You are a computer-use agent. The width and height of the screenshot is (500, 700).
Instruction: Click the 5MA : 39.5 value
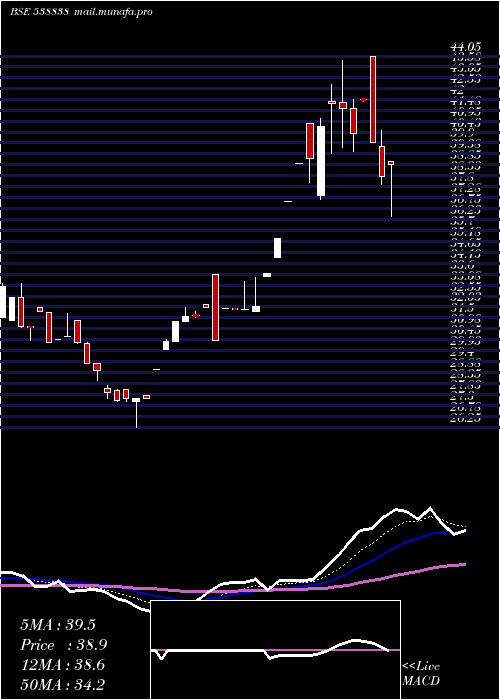[x=58, y=625]
